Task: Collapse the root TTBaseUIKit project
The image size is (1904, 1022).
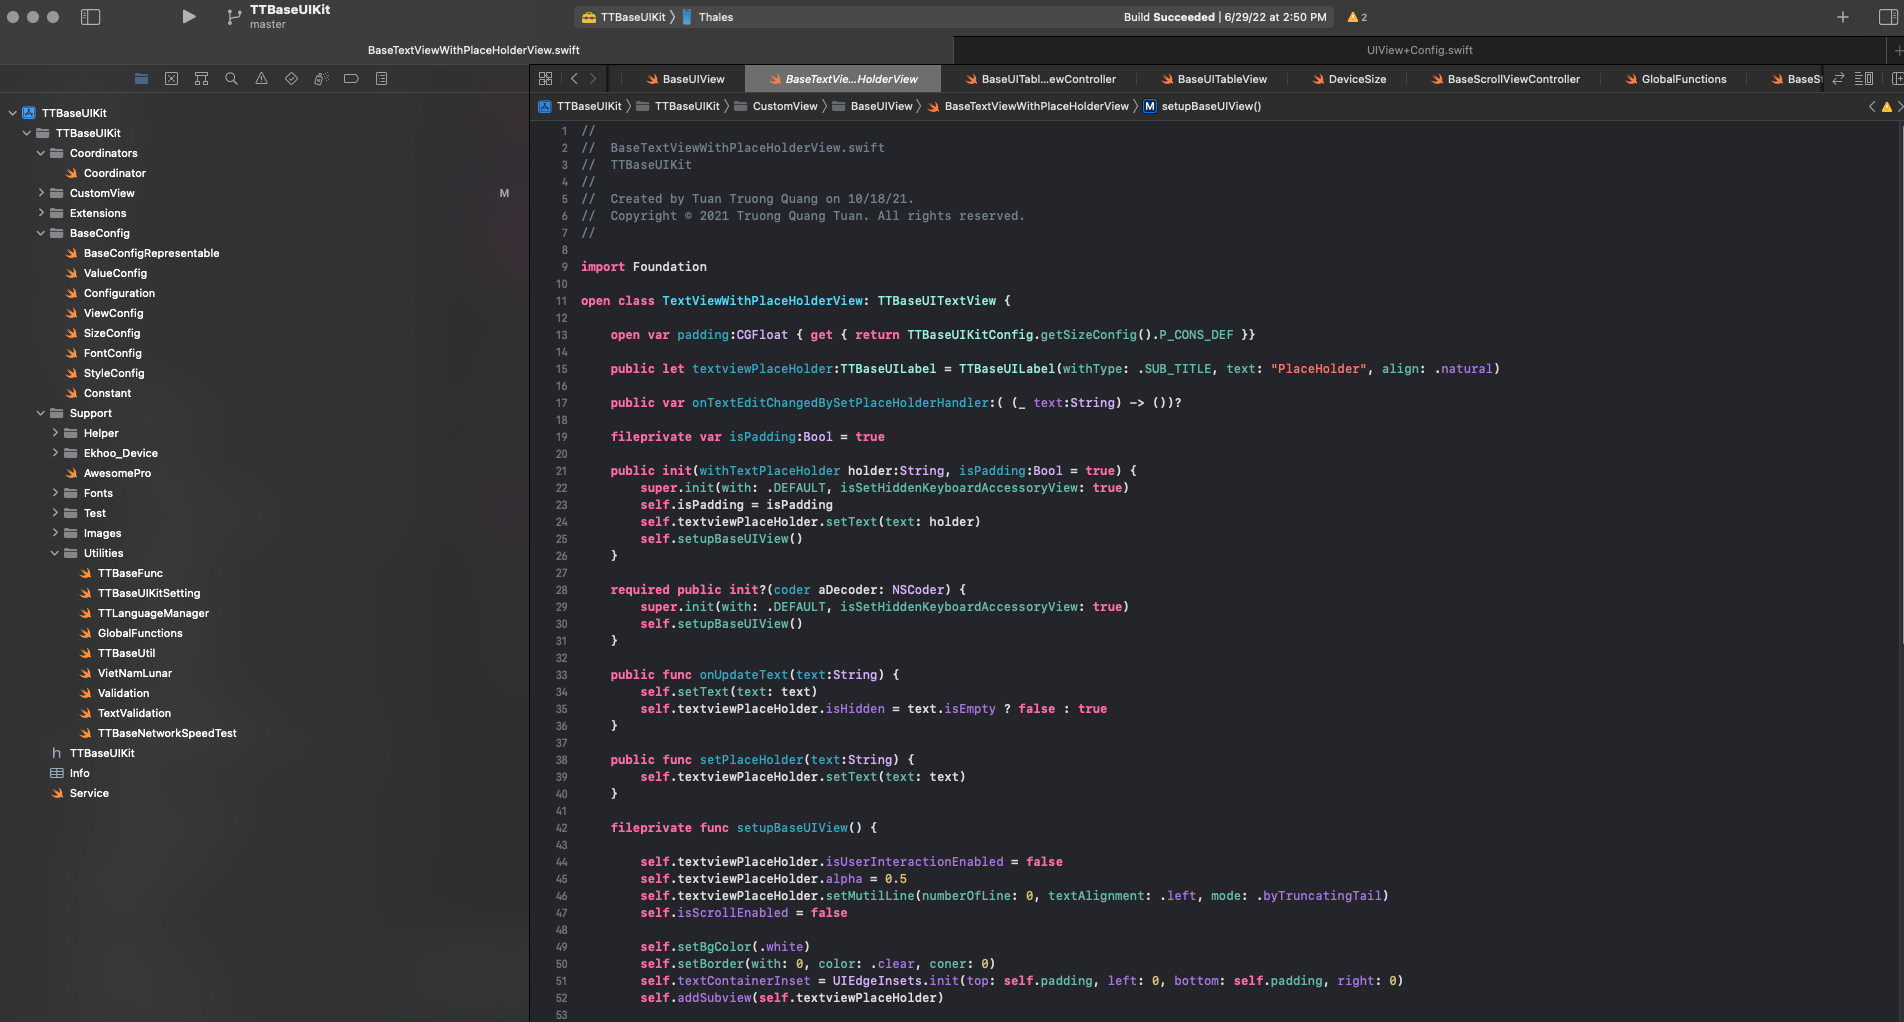Action: (12, 113)
